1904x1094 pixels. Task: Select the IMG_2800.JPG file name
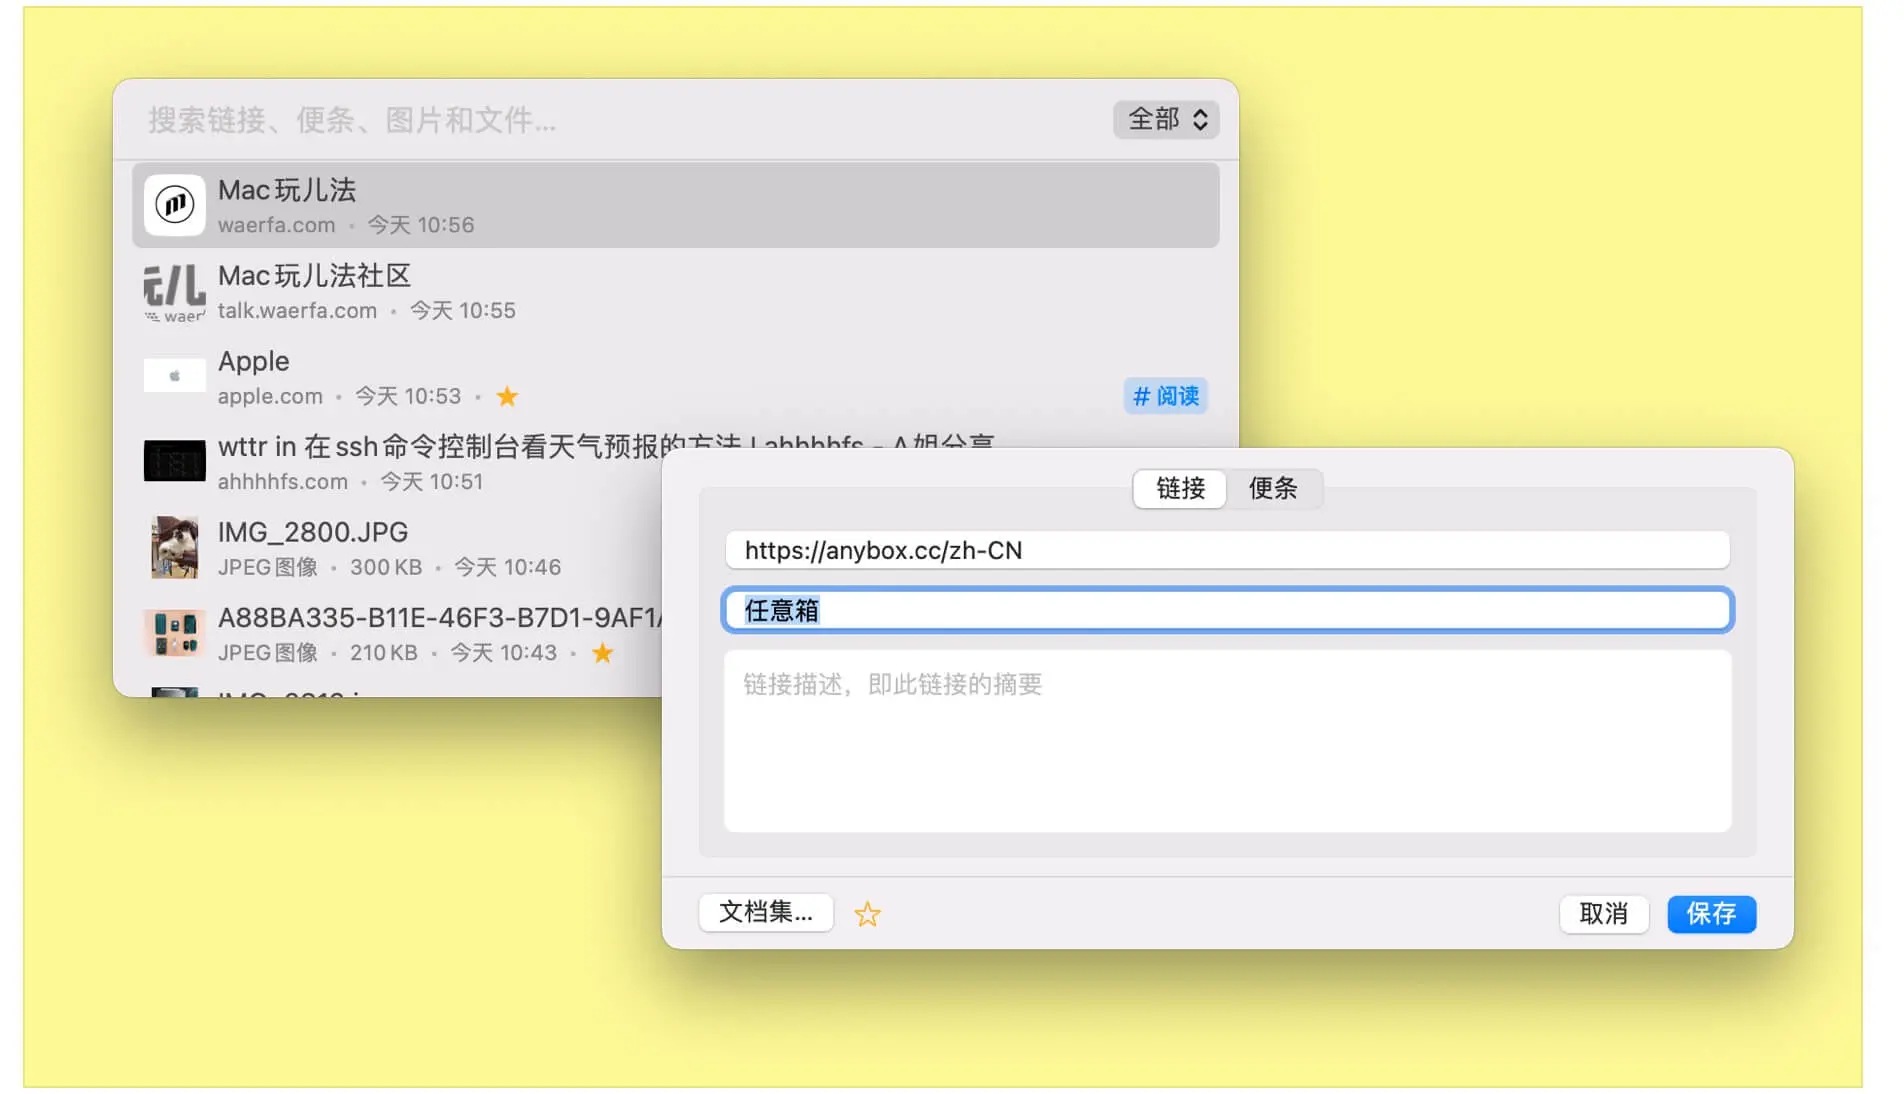(x=313, y=532)
